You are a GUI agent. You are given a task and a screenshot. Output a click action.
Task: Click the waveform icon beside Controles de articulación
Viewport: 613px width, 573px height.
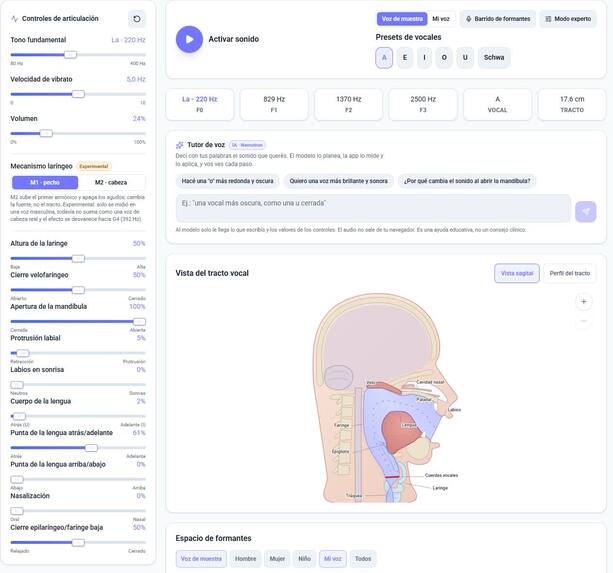click(x=14, y=18)
